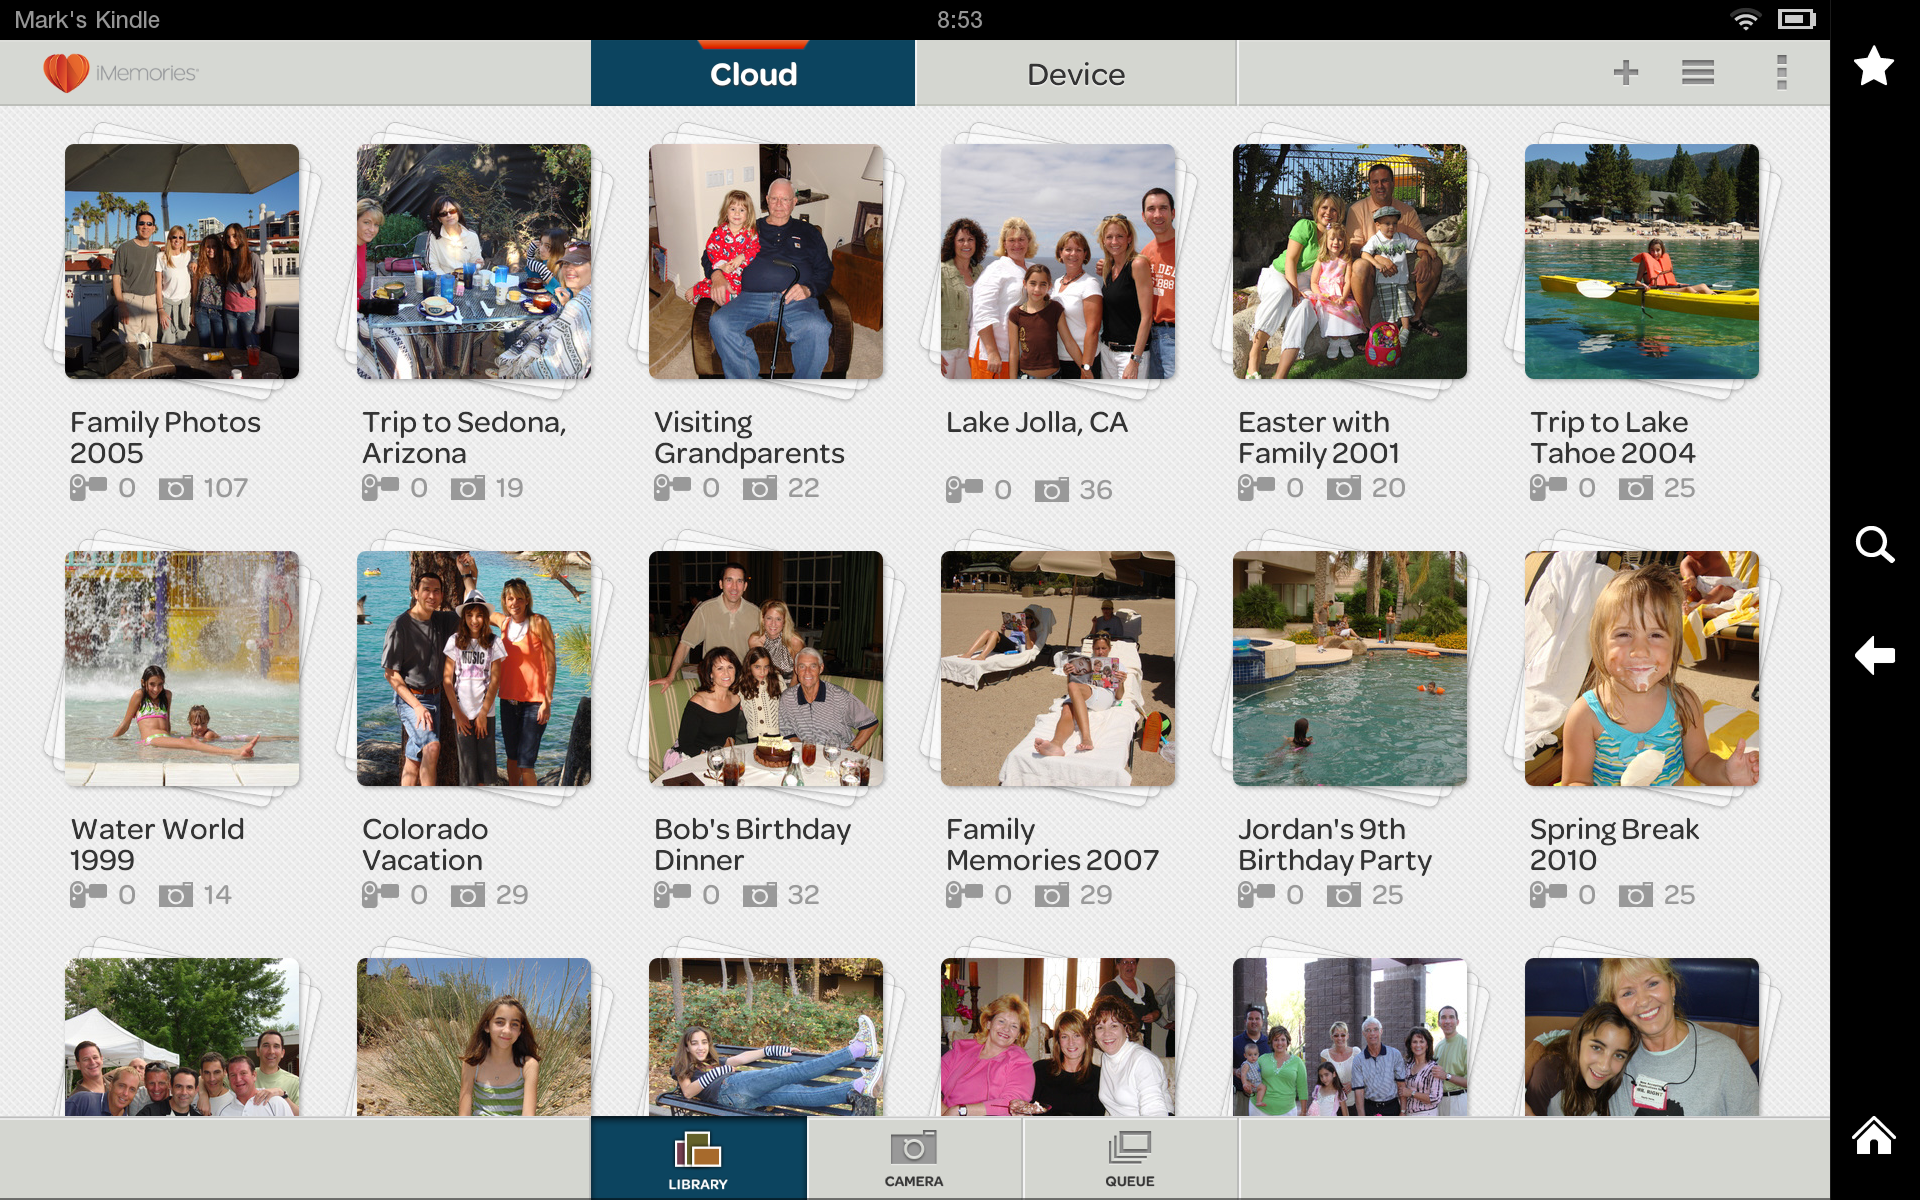The width and height of the screenshot is (1920, 1200).
Task: Open the Family Photos 2005 album
Action: (x=181, y=261)
